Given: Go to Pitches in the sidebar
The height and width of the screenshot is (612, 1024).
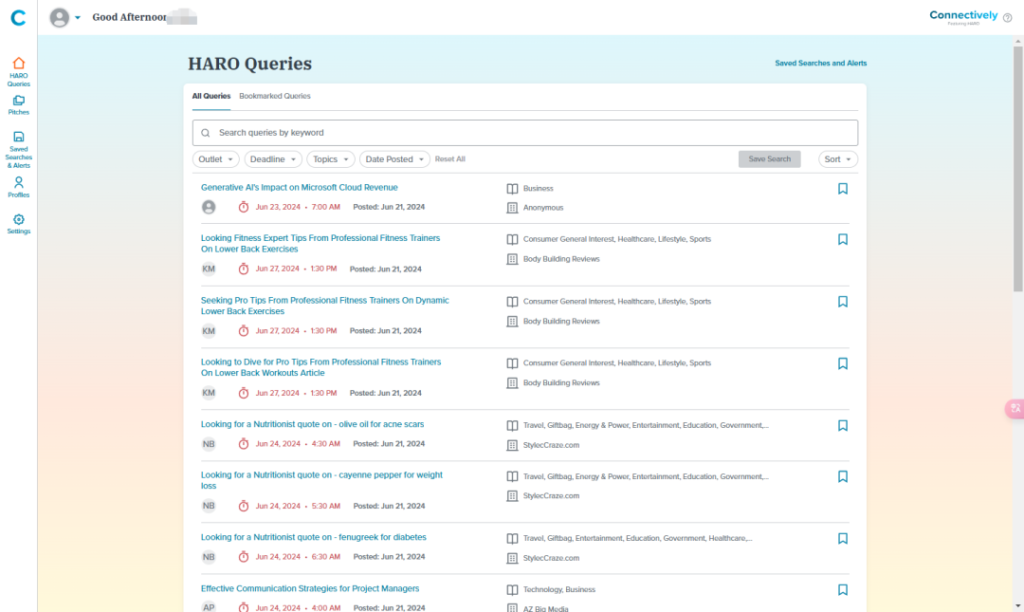Looking at the screenshot, I should 18,105.
